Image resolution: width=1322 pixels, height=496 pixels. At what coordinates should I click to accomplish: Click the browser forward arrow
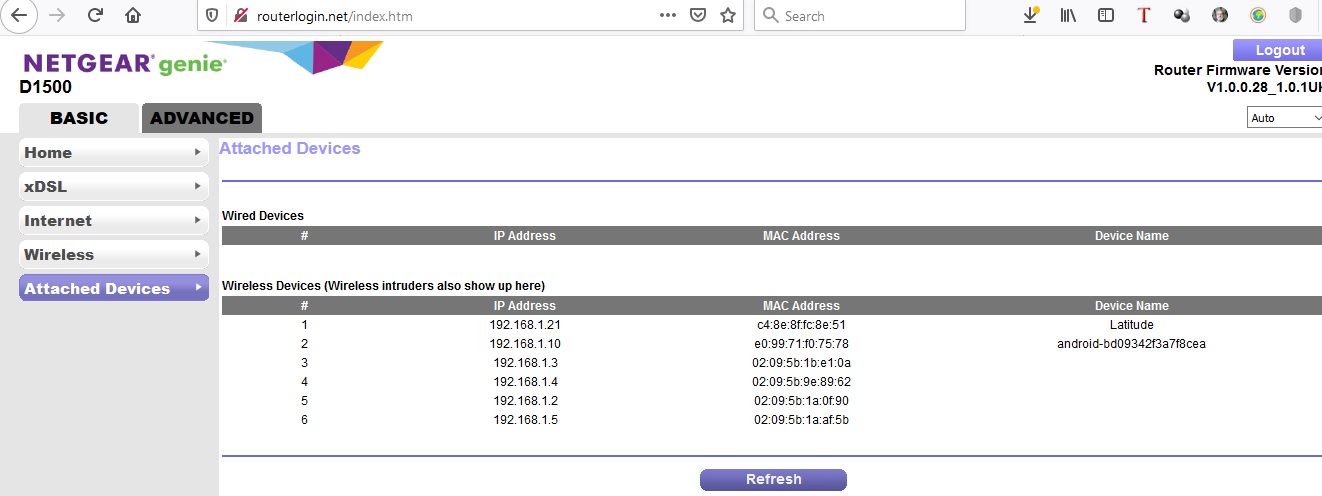click(x=57, y=15)
